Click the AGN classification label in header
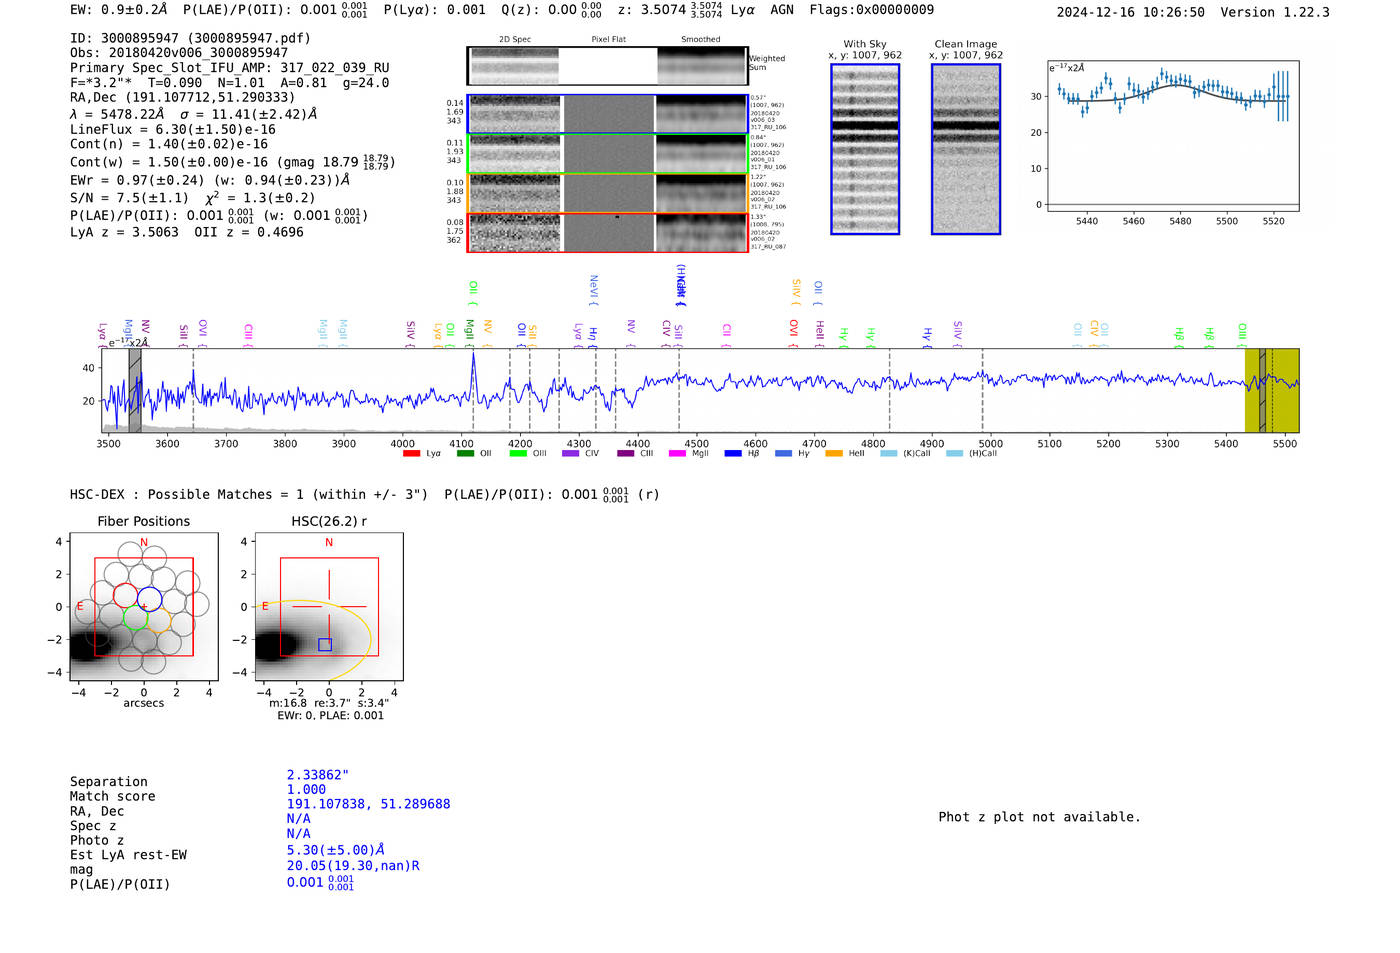Image resolution: width=1400 pixels, height=953 pixels. pos(782,10)
